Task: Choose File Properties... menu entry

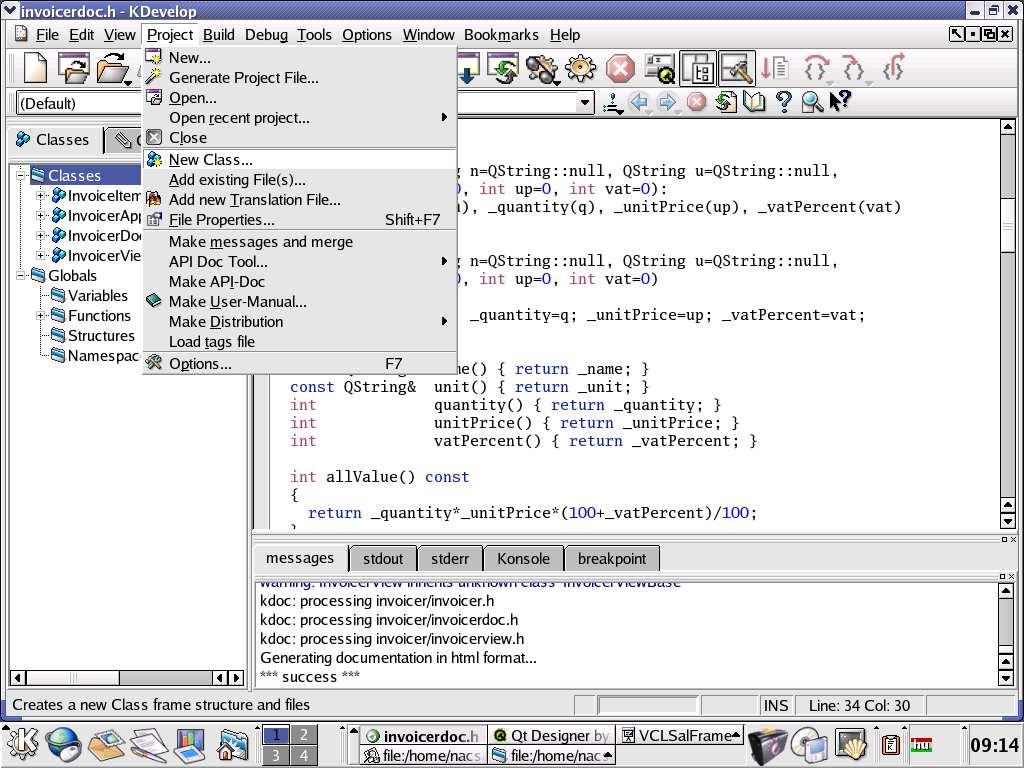Action: pyautogui.click(x=299, y=219)
